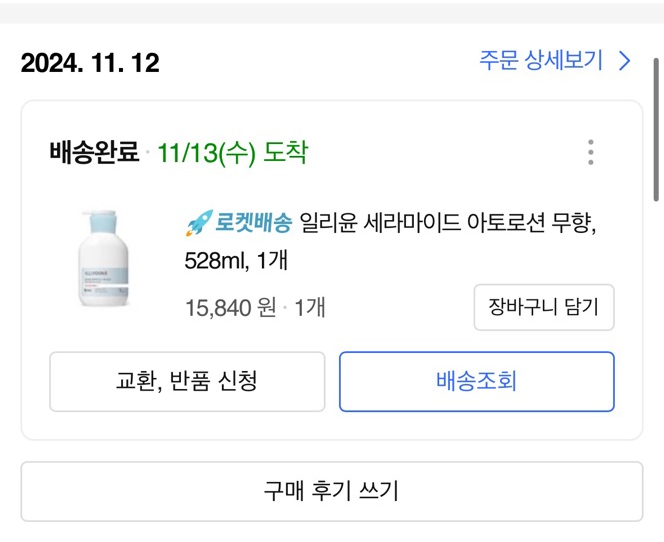This screenshot has height=542, width=664.
Task: Click the lotion bottle product thumbnail
Action: click(105, 258)
